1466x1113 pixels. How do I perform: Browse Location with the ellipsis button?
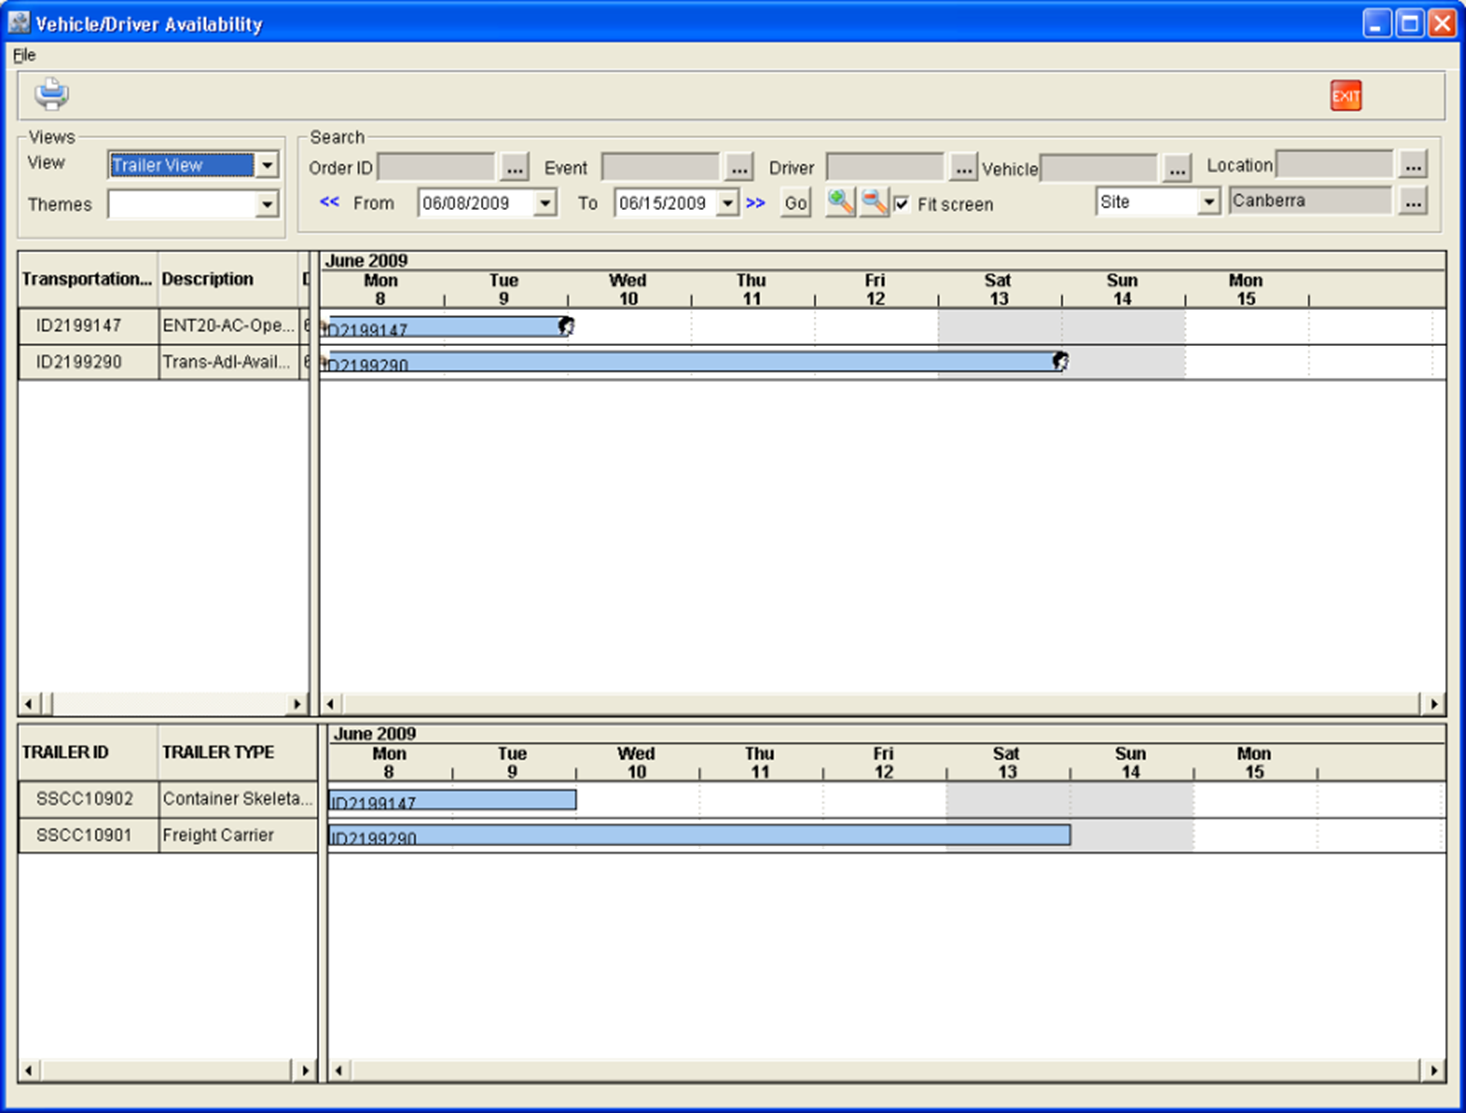point(1413,165)
